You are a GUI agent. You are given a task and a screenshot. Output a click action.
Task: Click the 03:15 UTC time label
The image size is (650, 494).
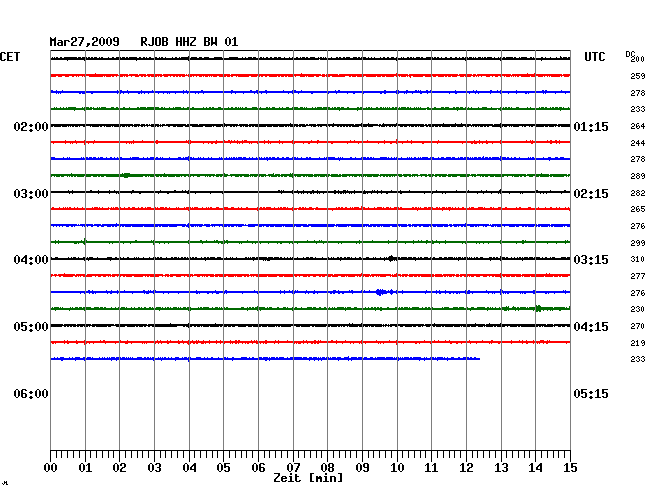coord(591,260)
